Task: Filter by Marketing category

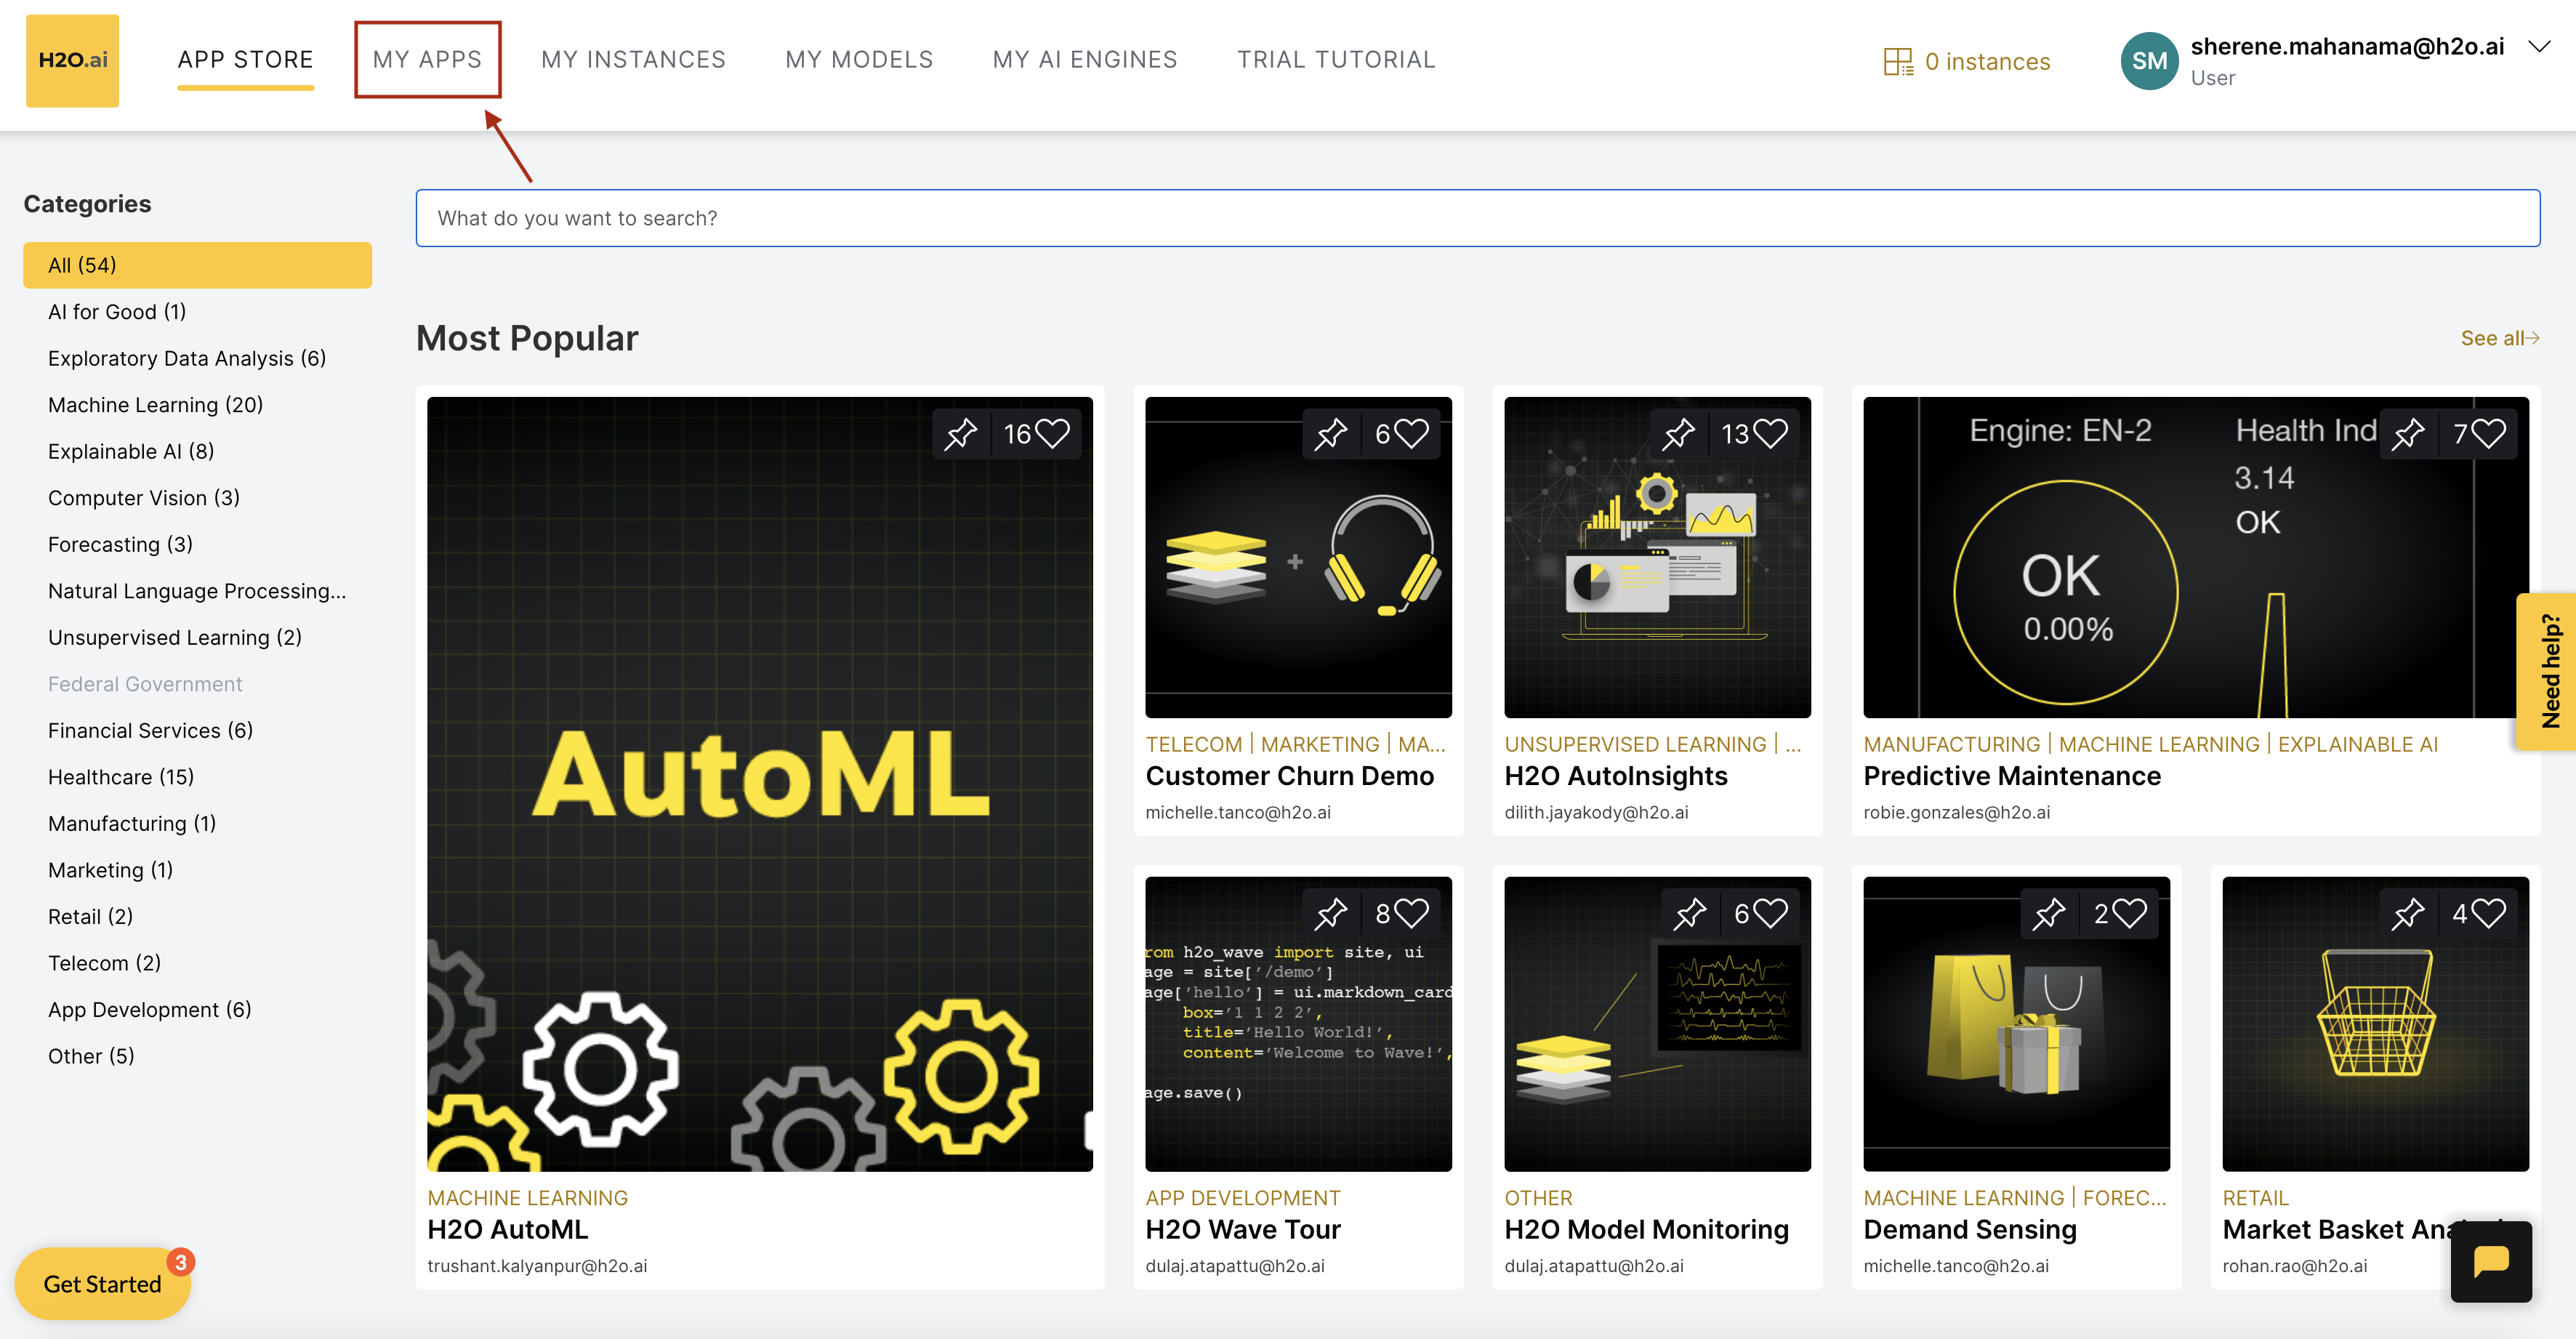Action: tap(110, 870)
